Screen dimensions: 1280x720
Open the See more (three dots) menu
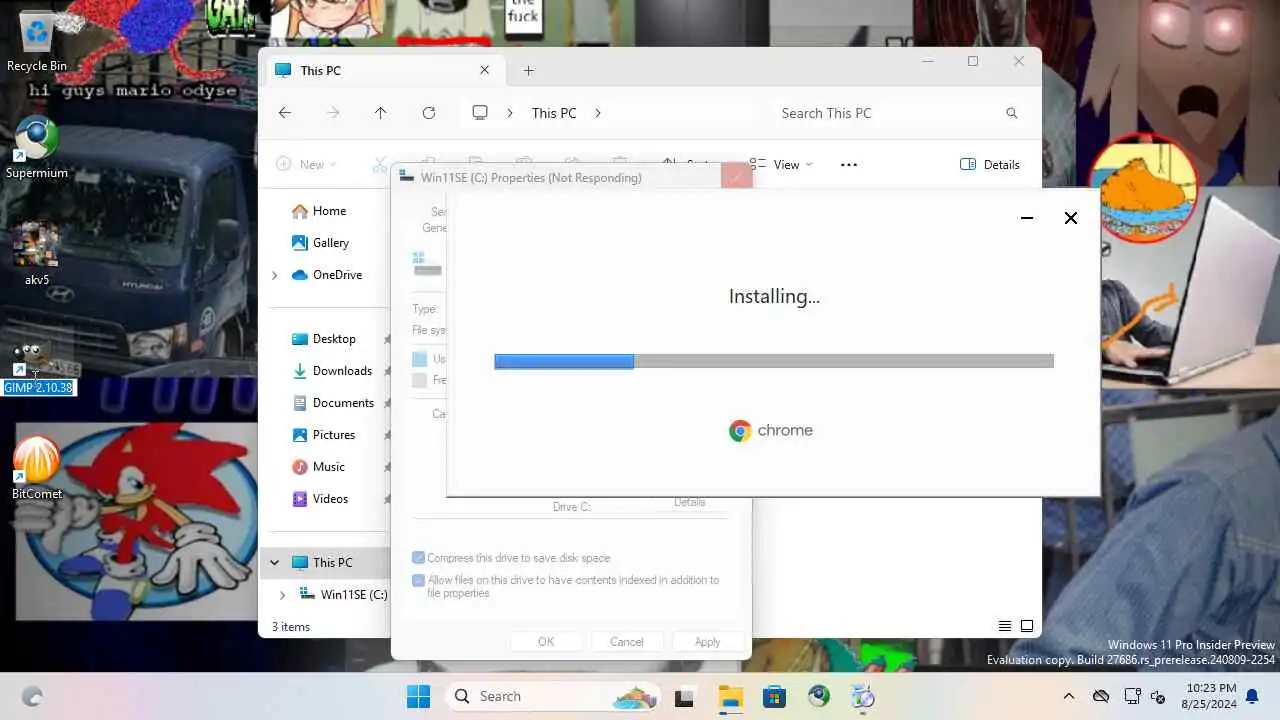(x=849, y=165)
